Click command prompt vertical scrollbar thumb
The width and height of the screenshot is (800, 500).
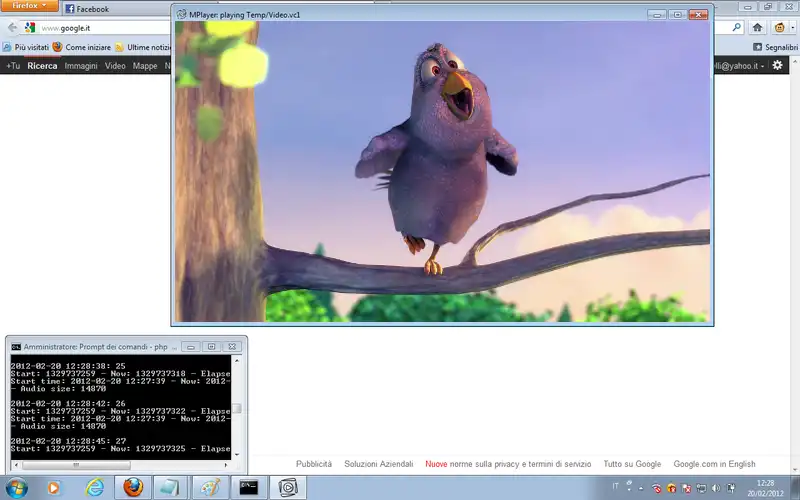[237, 409]
